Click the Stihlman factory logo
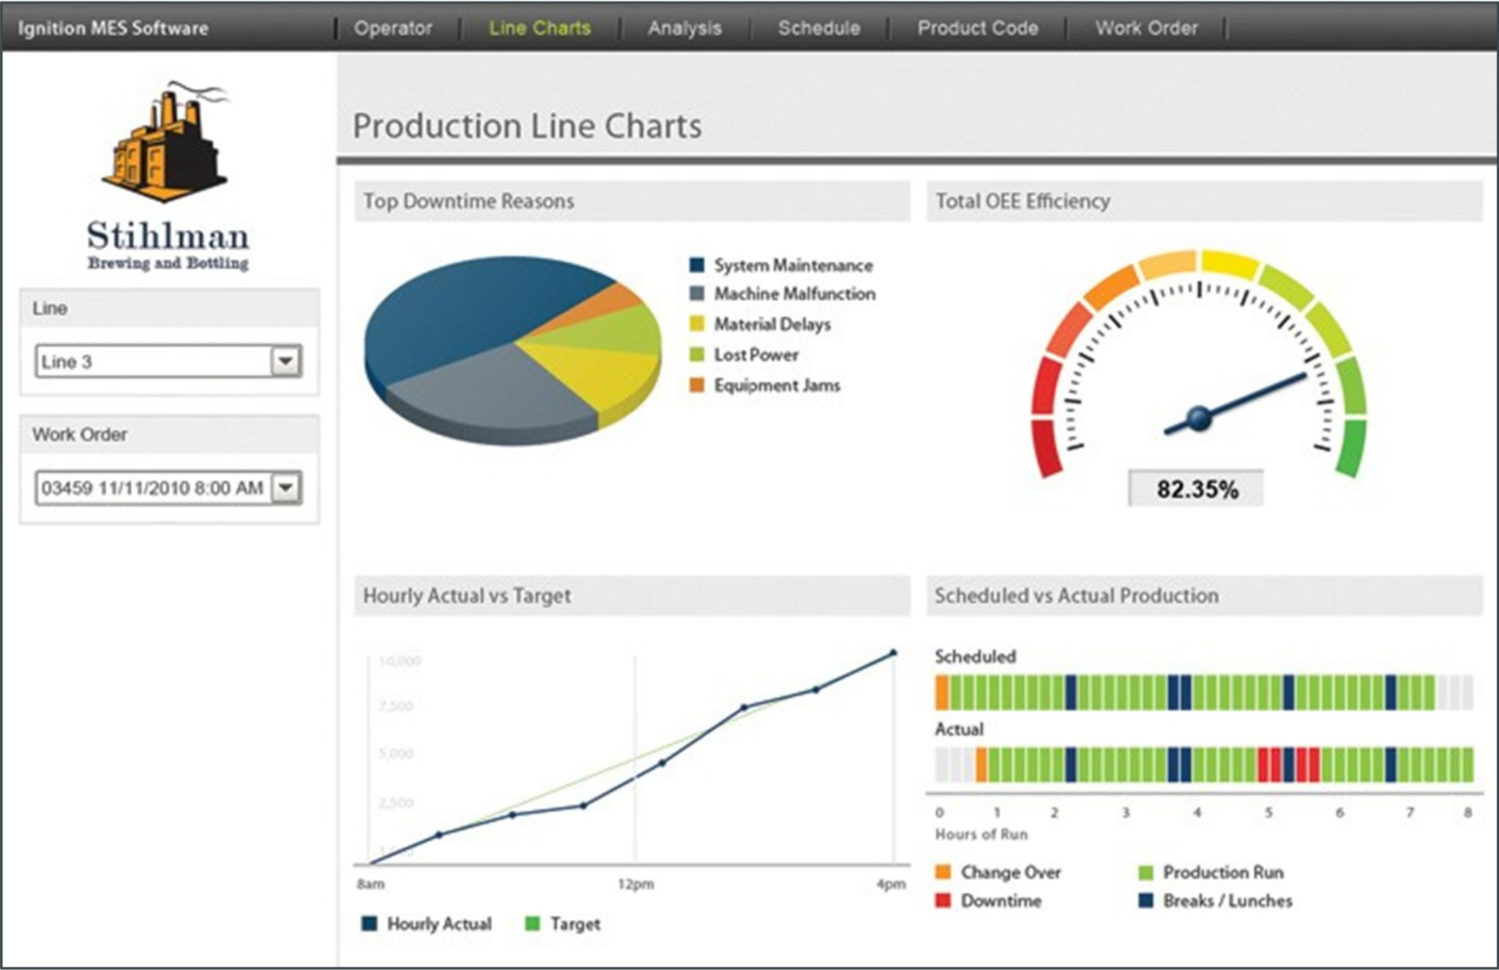Viewport: 1499px width, 970px height. pos(166,140)
